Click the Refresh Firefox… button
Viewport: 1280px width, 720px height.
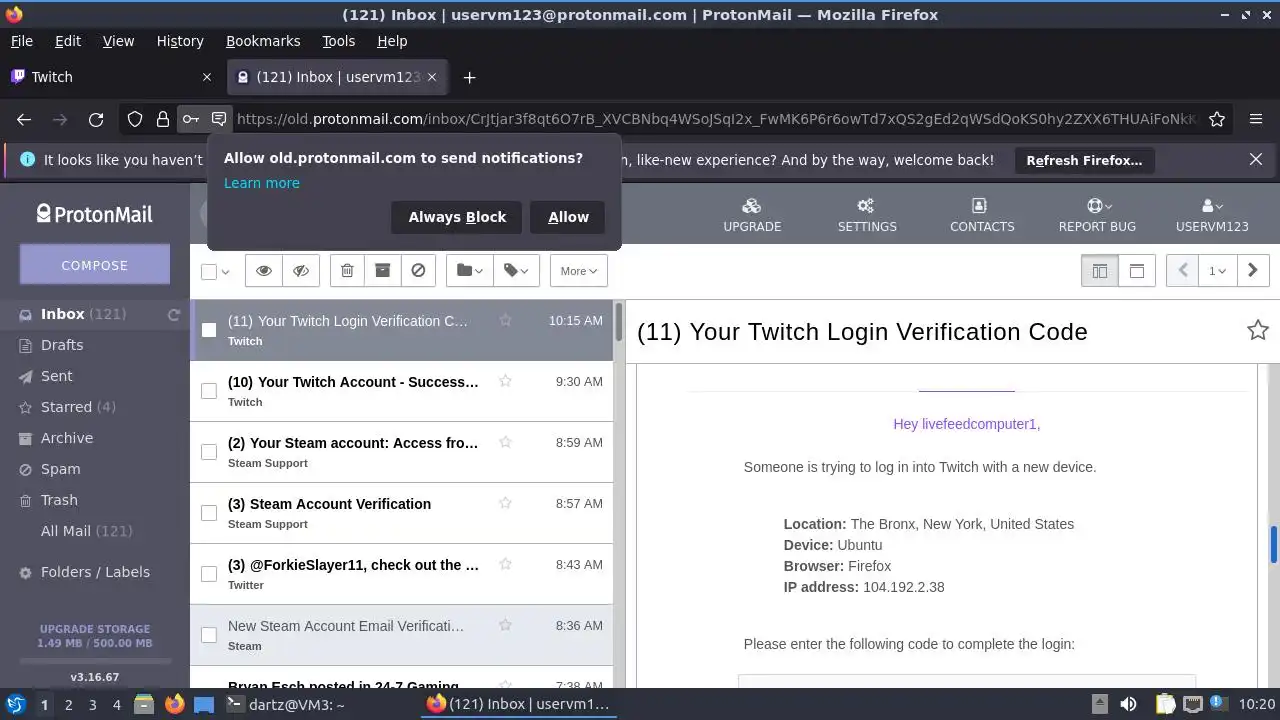1084,160
